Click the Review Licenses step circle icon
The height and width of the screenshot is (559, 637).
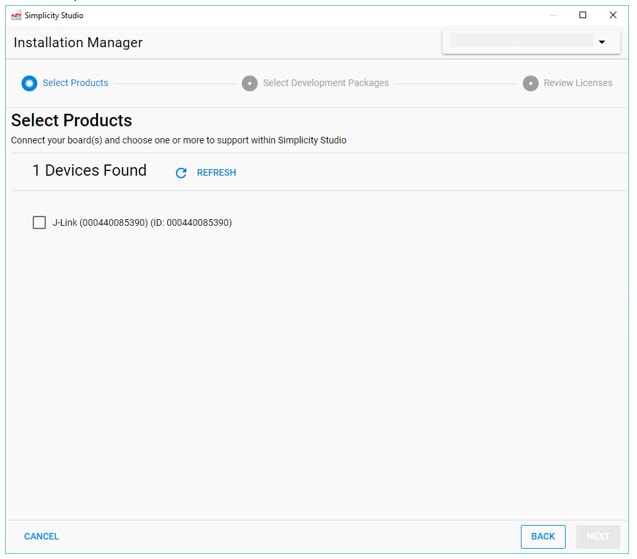pyautogui.click(x=530, y=83)
